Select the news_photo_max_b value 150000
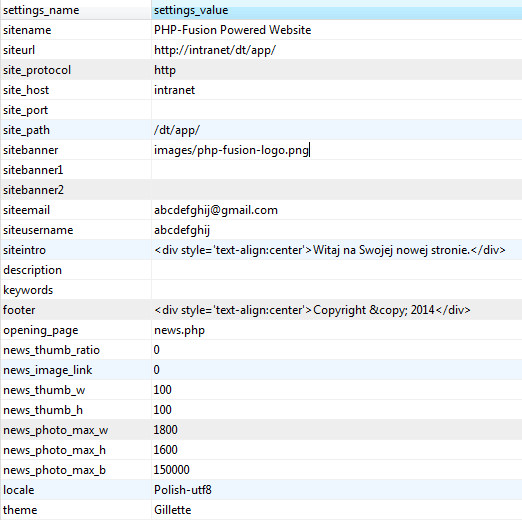The height and width of the screenshot is (523, 522). point(171,470)
